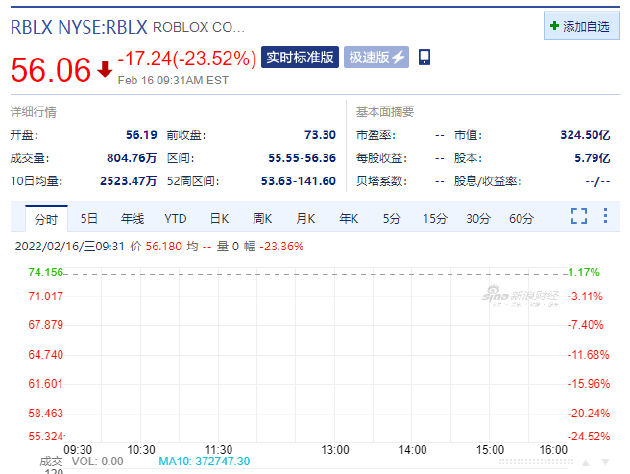Click the 区间 value 55.55-56.36

point(302,158)
